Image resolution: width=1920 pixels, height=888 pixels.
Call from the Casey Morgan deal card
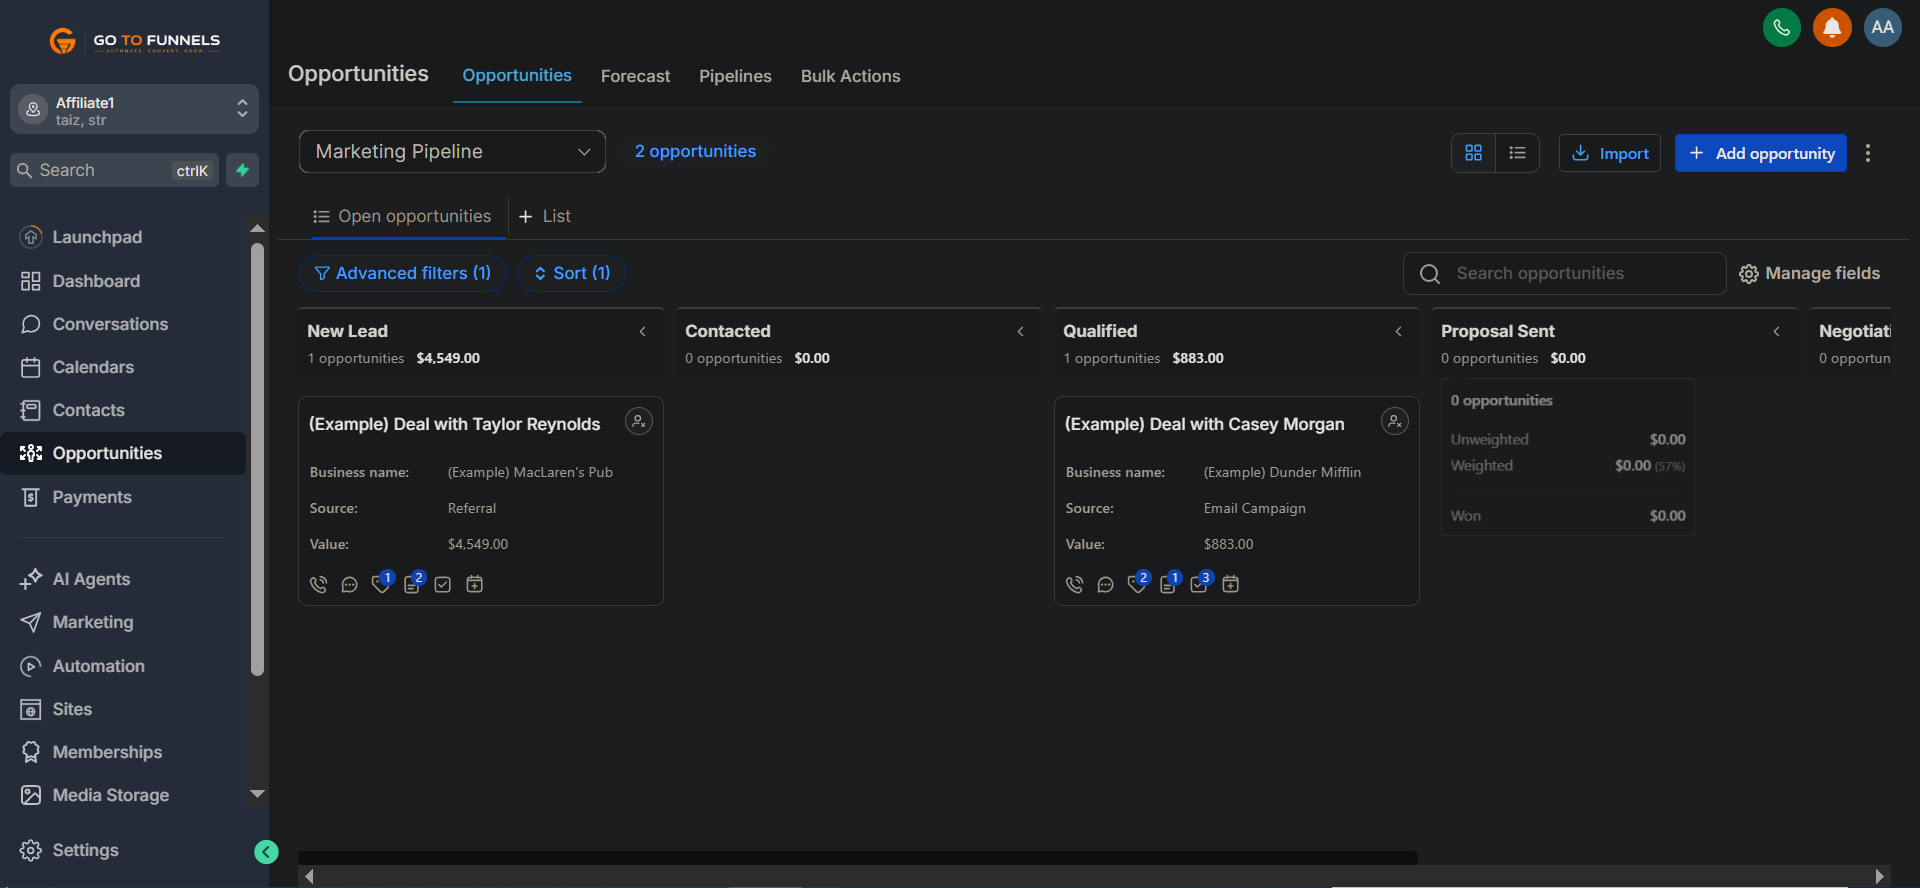click(1074, 584)
